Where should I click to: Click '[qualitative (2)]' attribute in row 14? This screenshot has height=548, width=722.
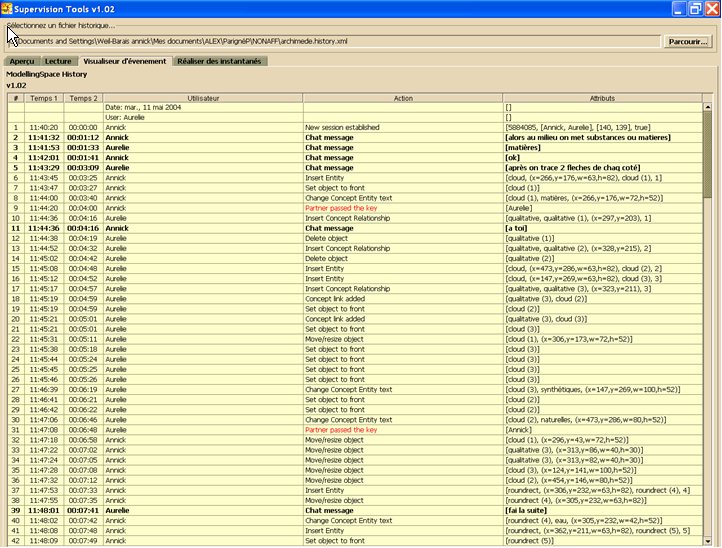[x=603, y=259]
